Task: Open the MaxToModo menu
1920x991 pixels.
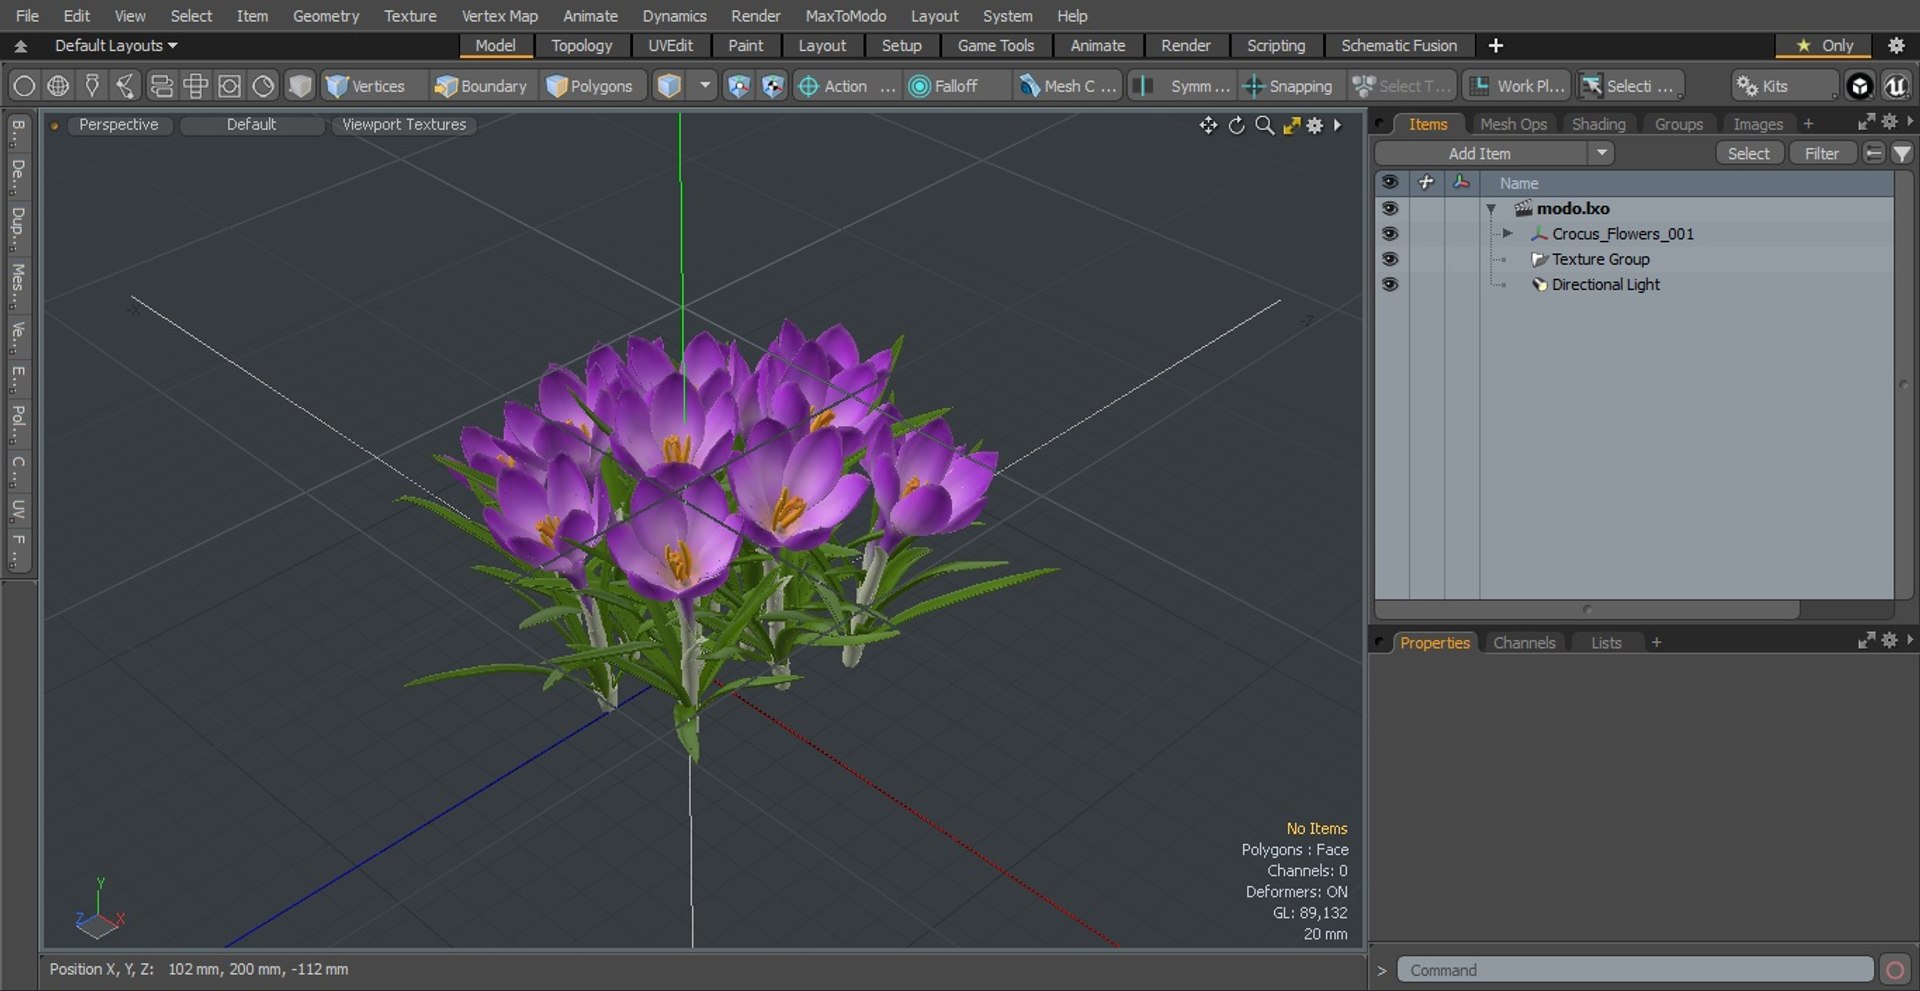Action: pyautogui.click(x=846, y=16)
